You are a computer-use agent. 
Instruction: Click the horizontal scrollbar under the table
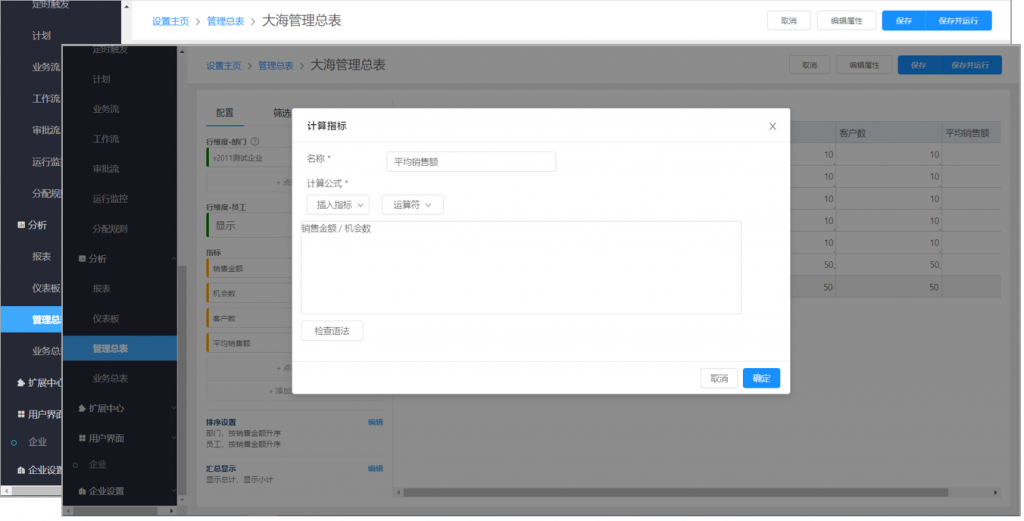point(690,492)
